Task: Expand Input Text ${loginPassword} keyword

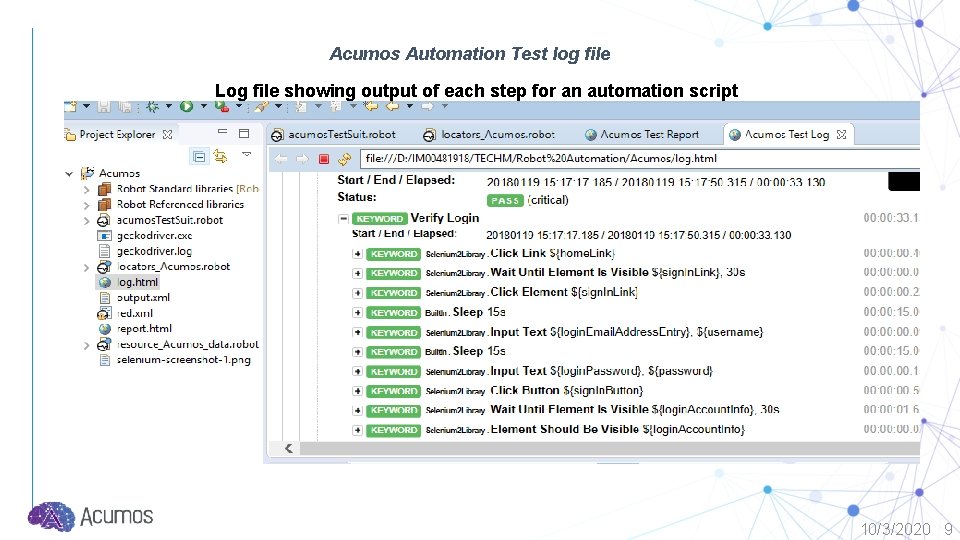Action: click(358, 372)
